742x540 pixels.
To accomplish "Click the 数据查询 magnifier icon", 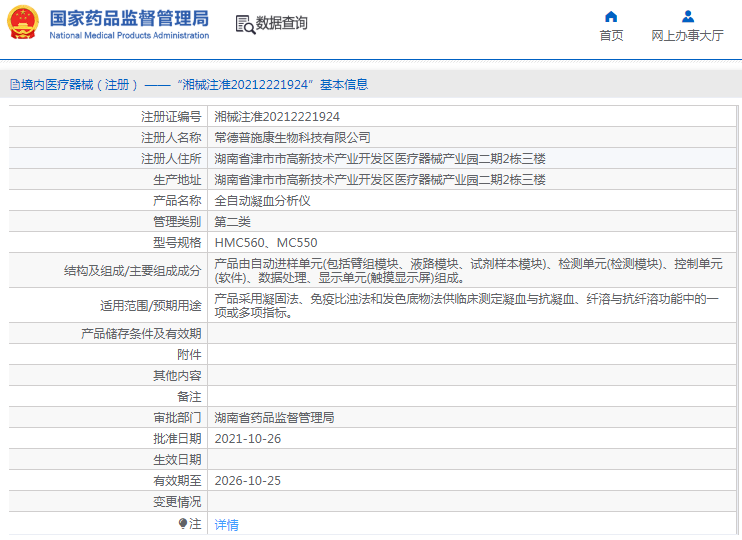I will click(x=244, y=23).
